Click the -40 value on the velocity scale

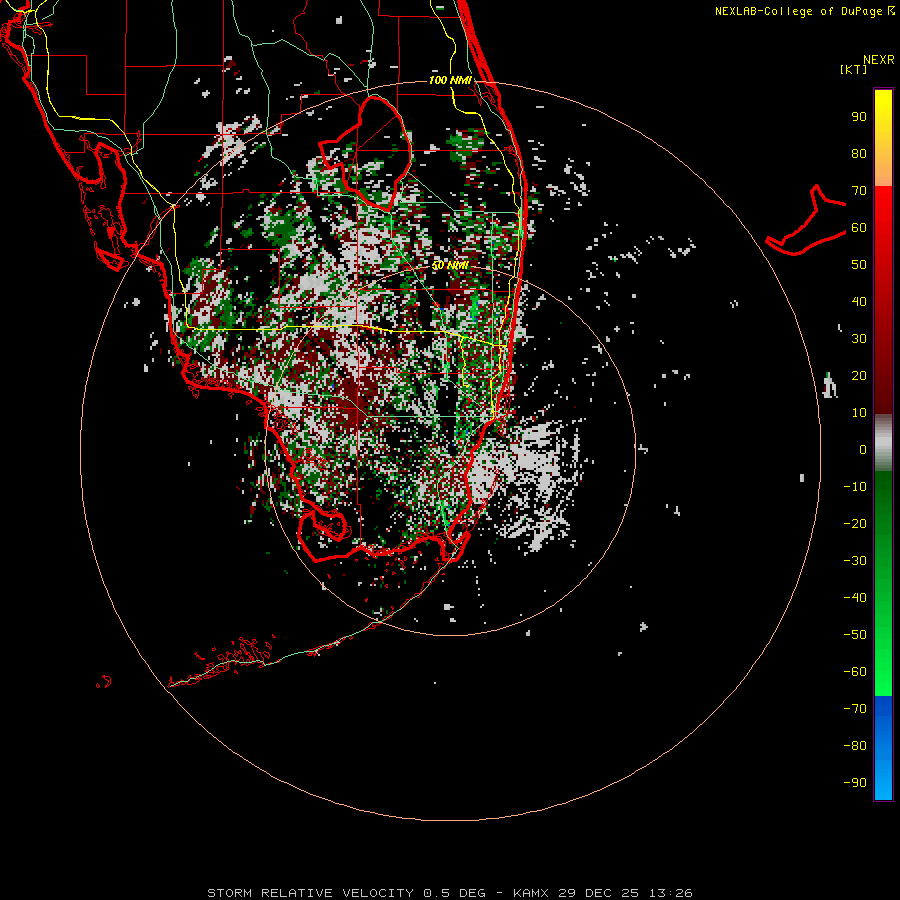pos(855,598)
